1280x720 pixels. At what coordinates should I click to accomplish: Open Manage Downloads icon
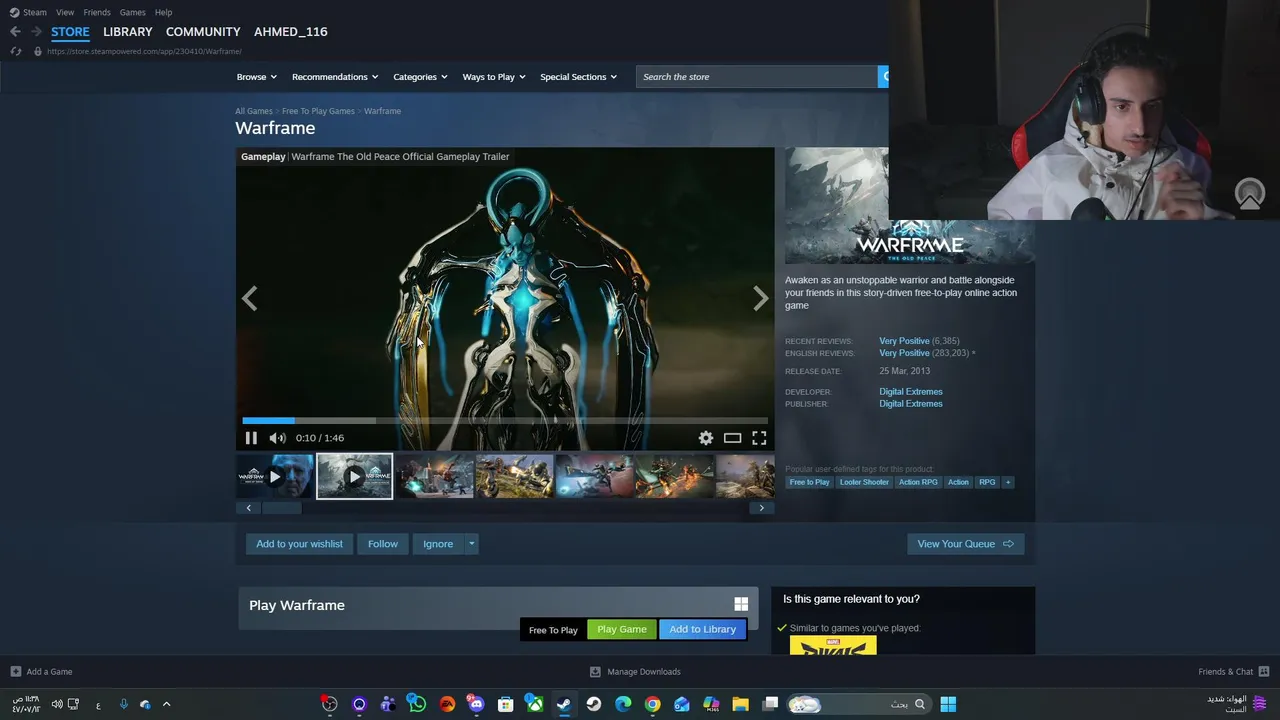coord(595,672)
